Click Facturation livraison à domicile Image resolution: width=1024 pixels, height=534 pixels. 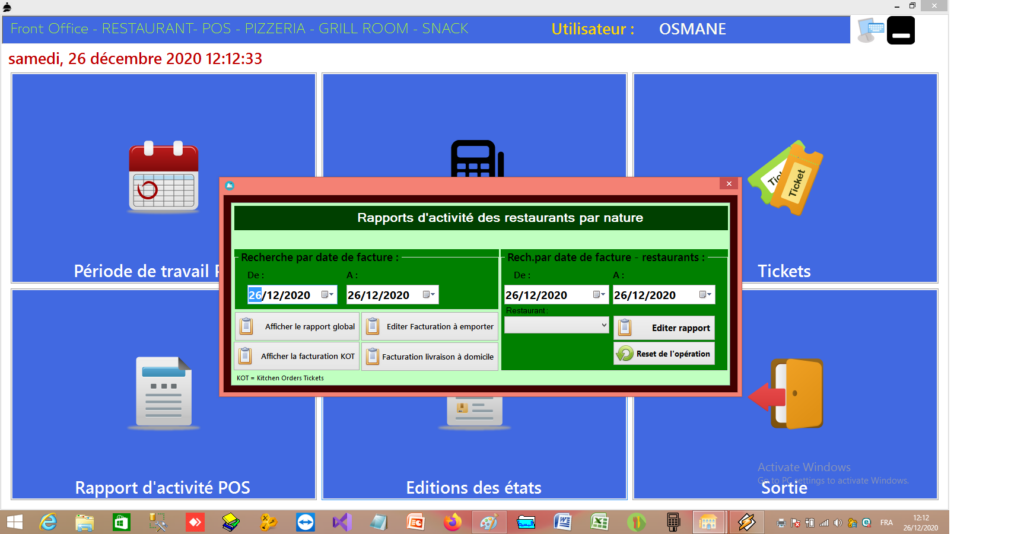[x=430, y=356]
